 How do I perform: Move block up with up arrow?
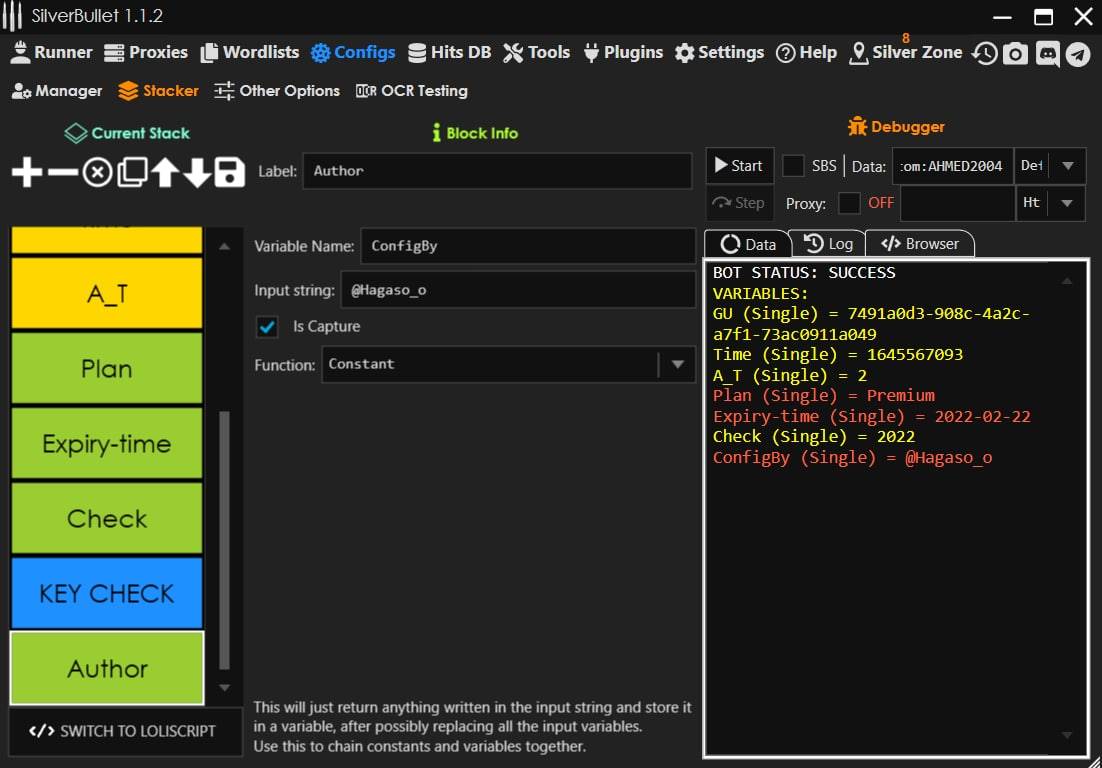click(x=164, y=173)
